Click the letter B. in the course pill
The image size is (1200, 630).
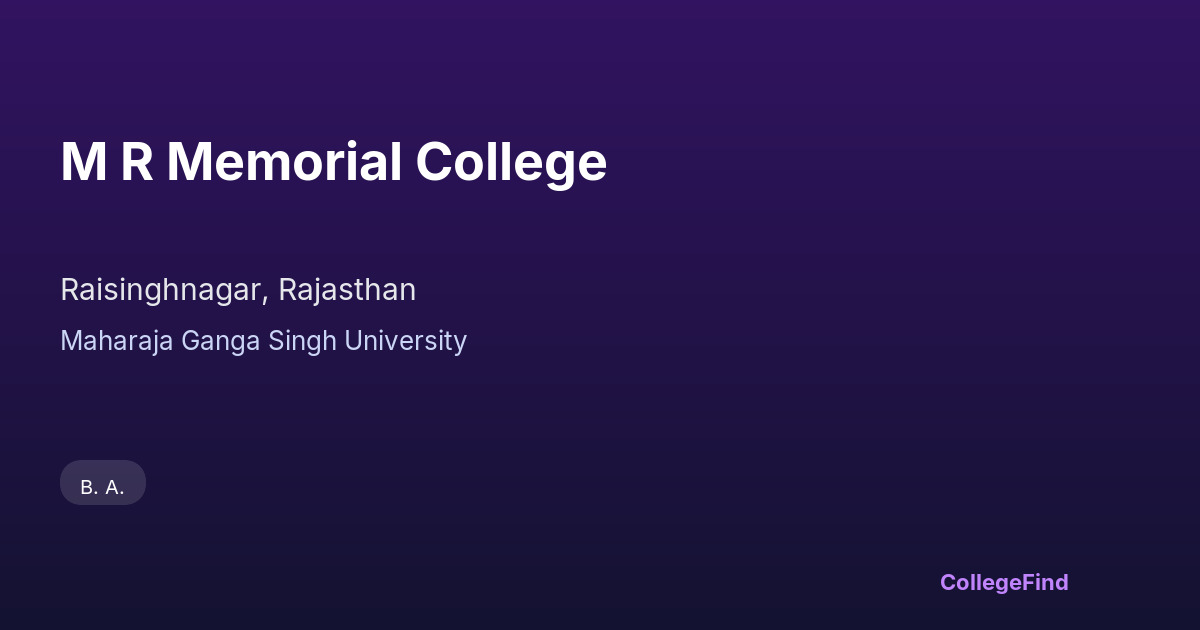(x=89, y=487)
